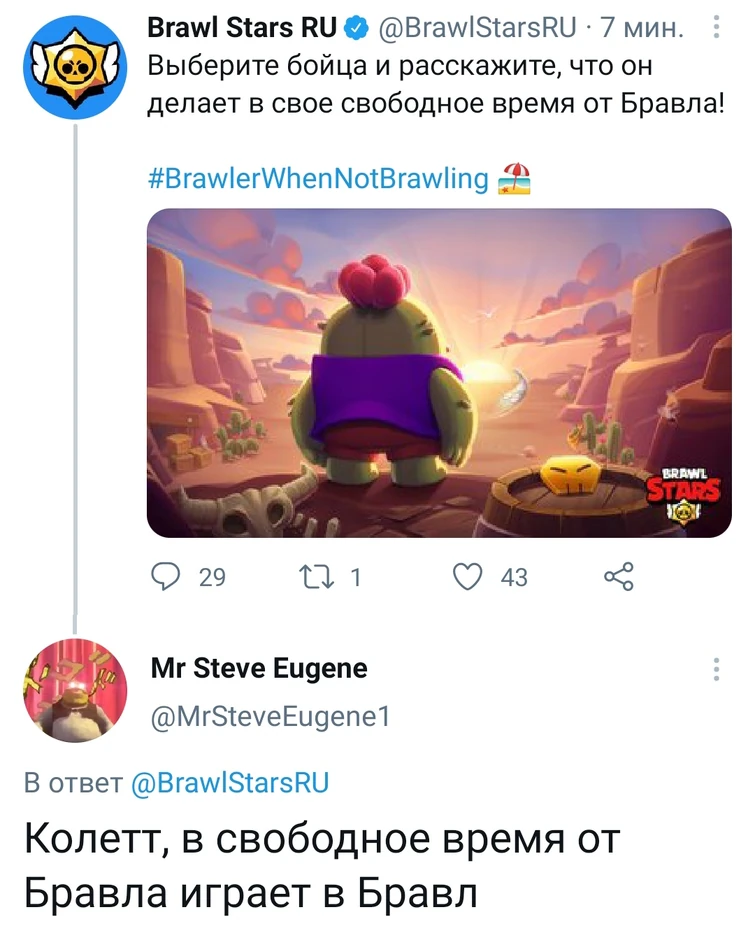The width and height of the screenshot is (755, 940).
Task: Click the blue verified badge
Action: 356,28
